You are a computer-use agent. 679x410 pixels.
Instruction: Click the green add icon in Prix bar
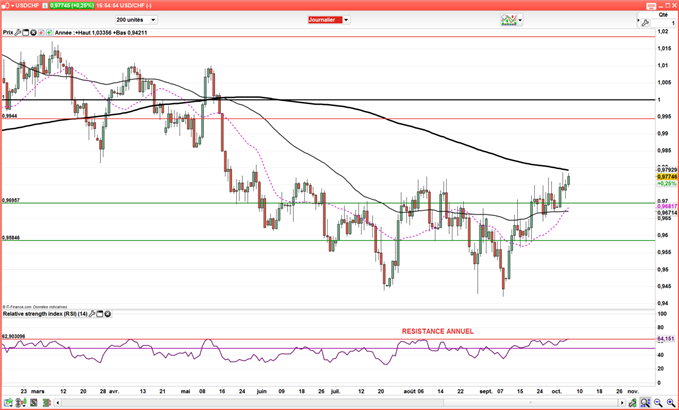[x=49, y=32]
